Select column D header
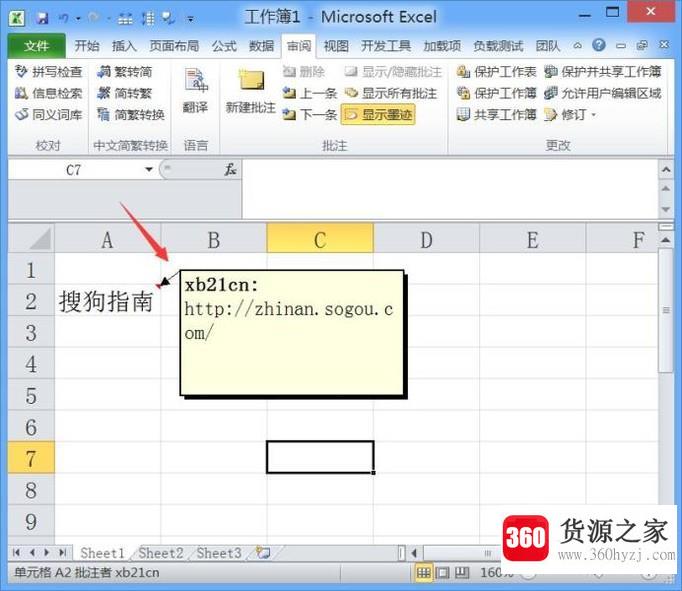Viewport: 682px width, 591px height. point(426,239)
